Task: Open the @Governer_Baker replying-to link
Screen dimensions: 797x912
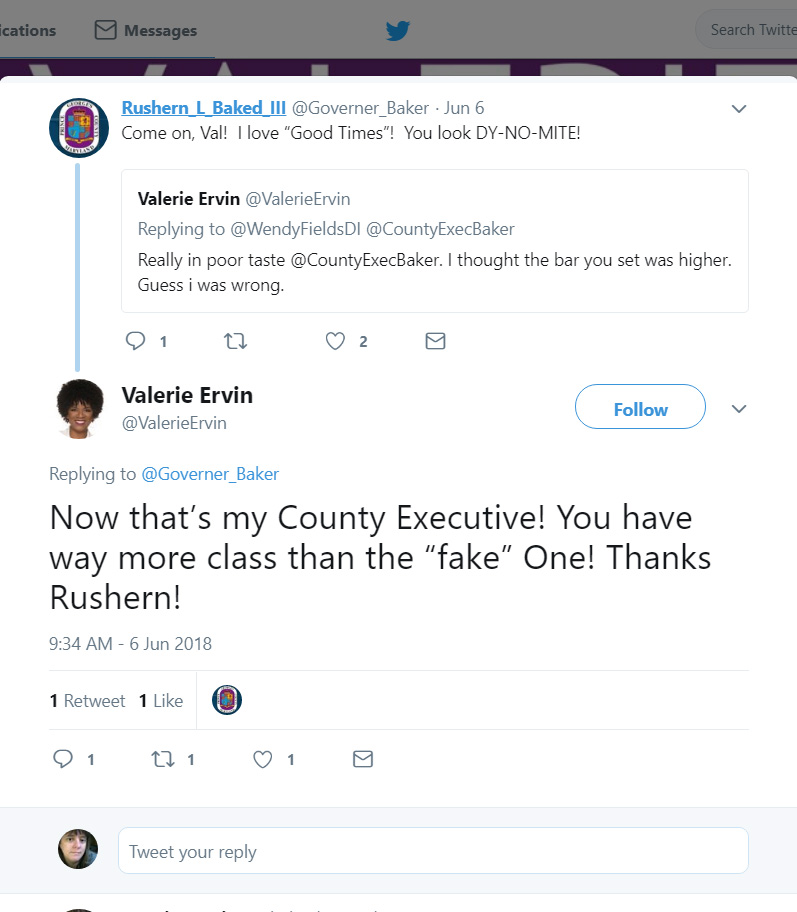Action: click(210, 474)
